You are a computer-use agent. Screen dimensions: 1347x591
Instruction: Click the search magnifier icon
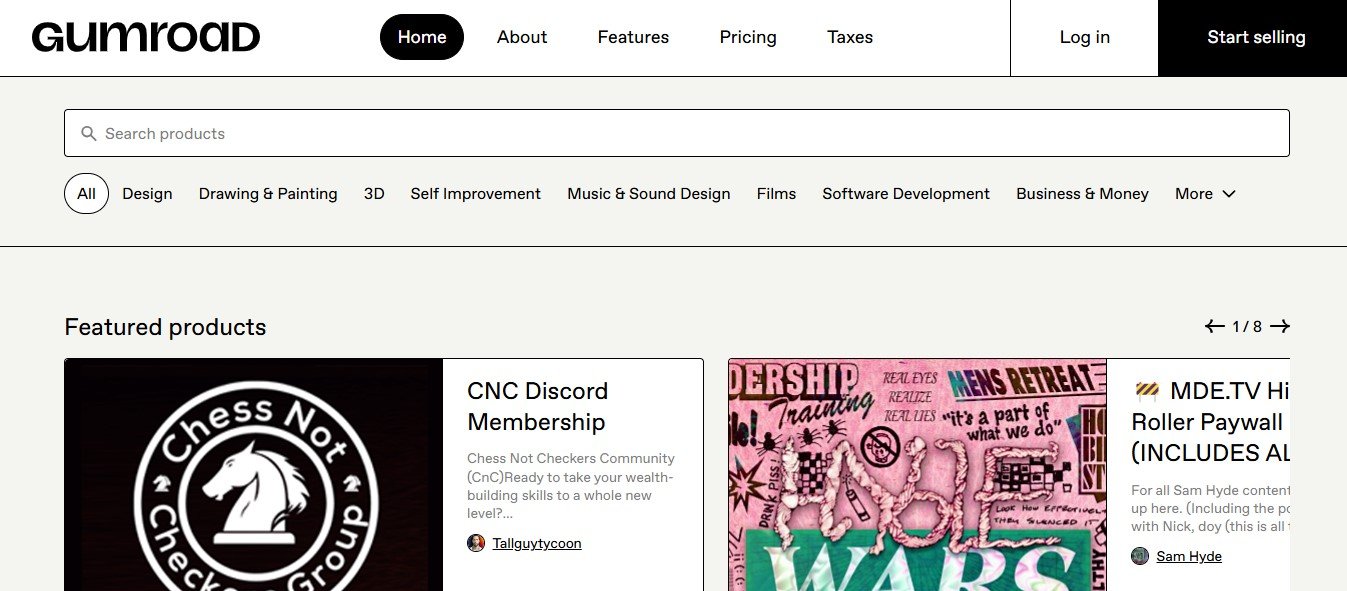[x=89, y=133]
